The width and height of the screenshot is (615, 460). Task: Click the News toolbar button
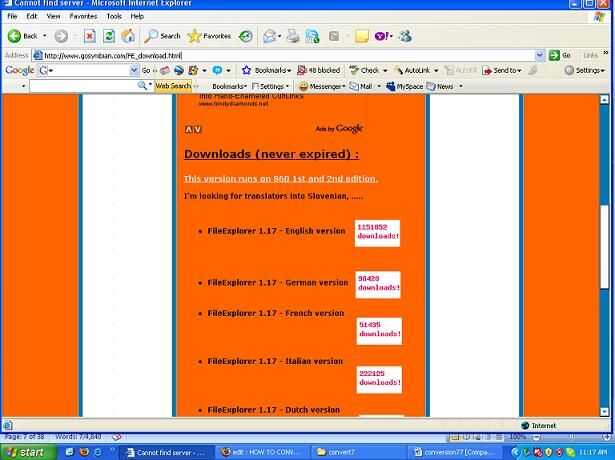click(x=440, y=86)
